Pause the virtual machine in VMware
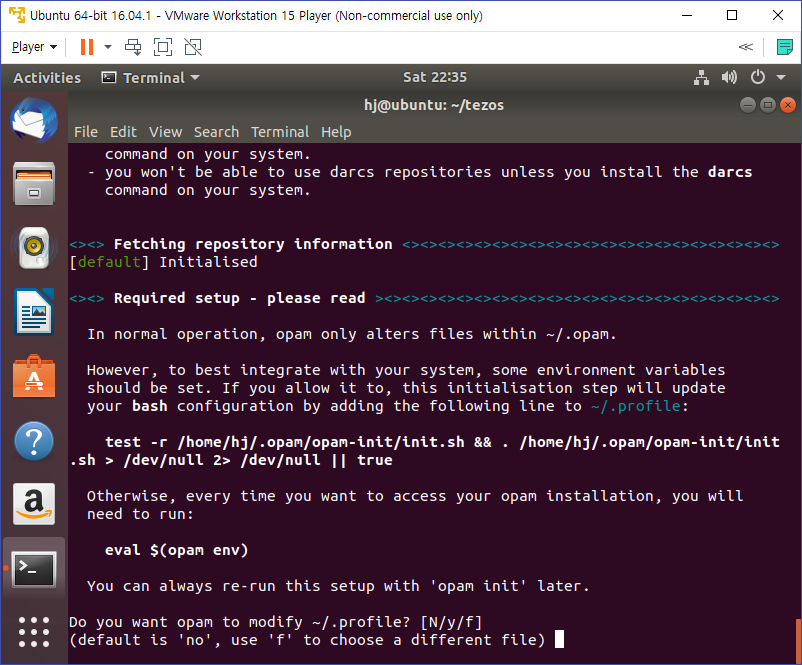 click(x=87, y=47)
